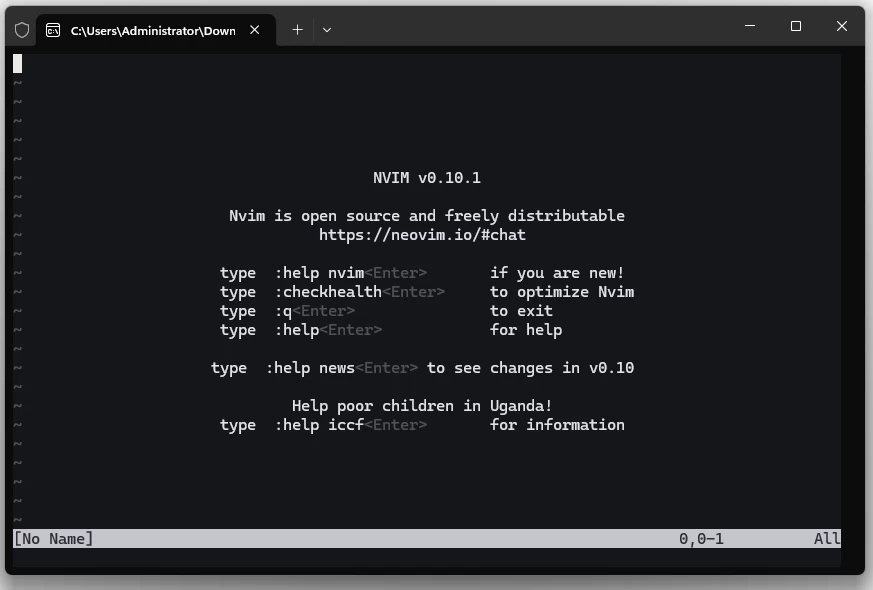Click the ':q' exit command text
The height and width of the screenshot is (590, 873).
(x=284, y=310)
